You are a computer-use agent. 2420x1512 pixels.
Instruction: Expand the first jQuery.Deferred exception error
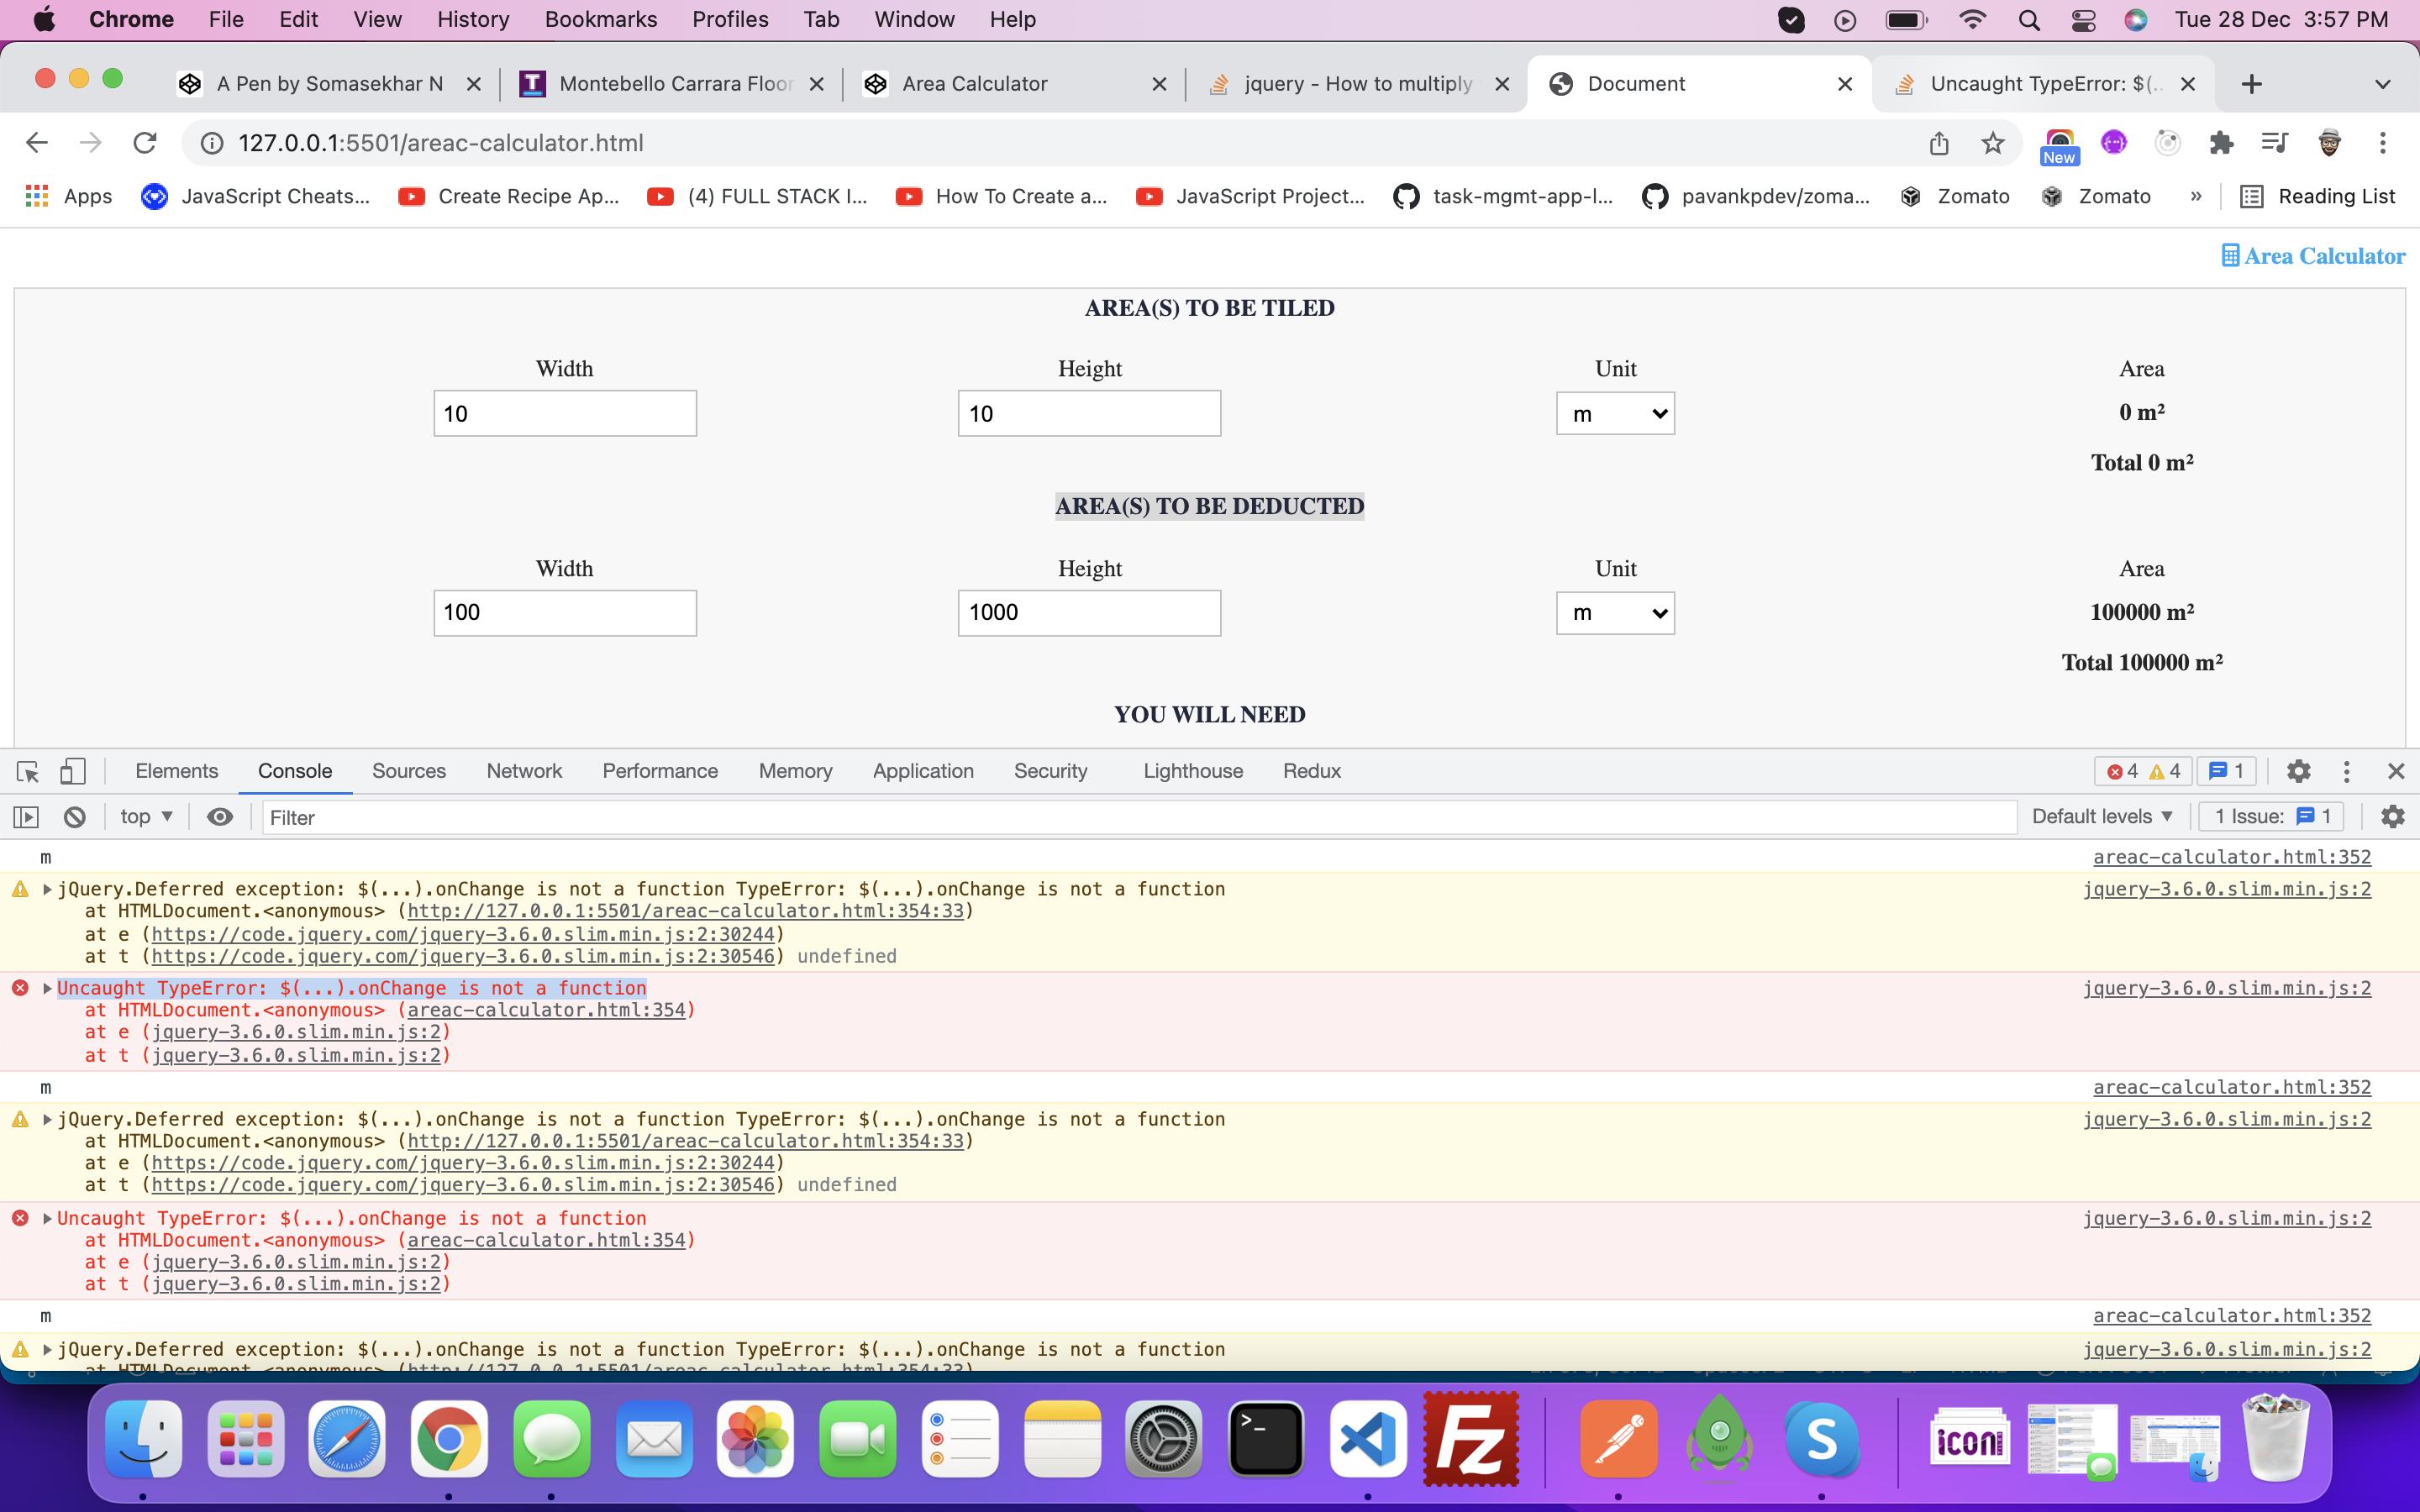point(49,889)
